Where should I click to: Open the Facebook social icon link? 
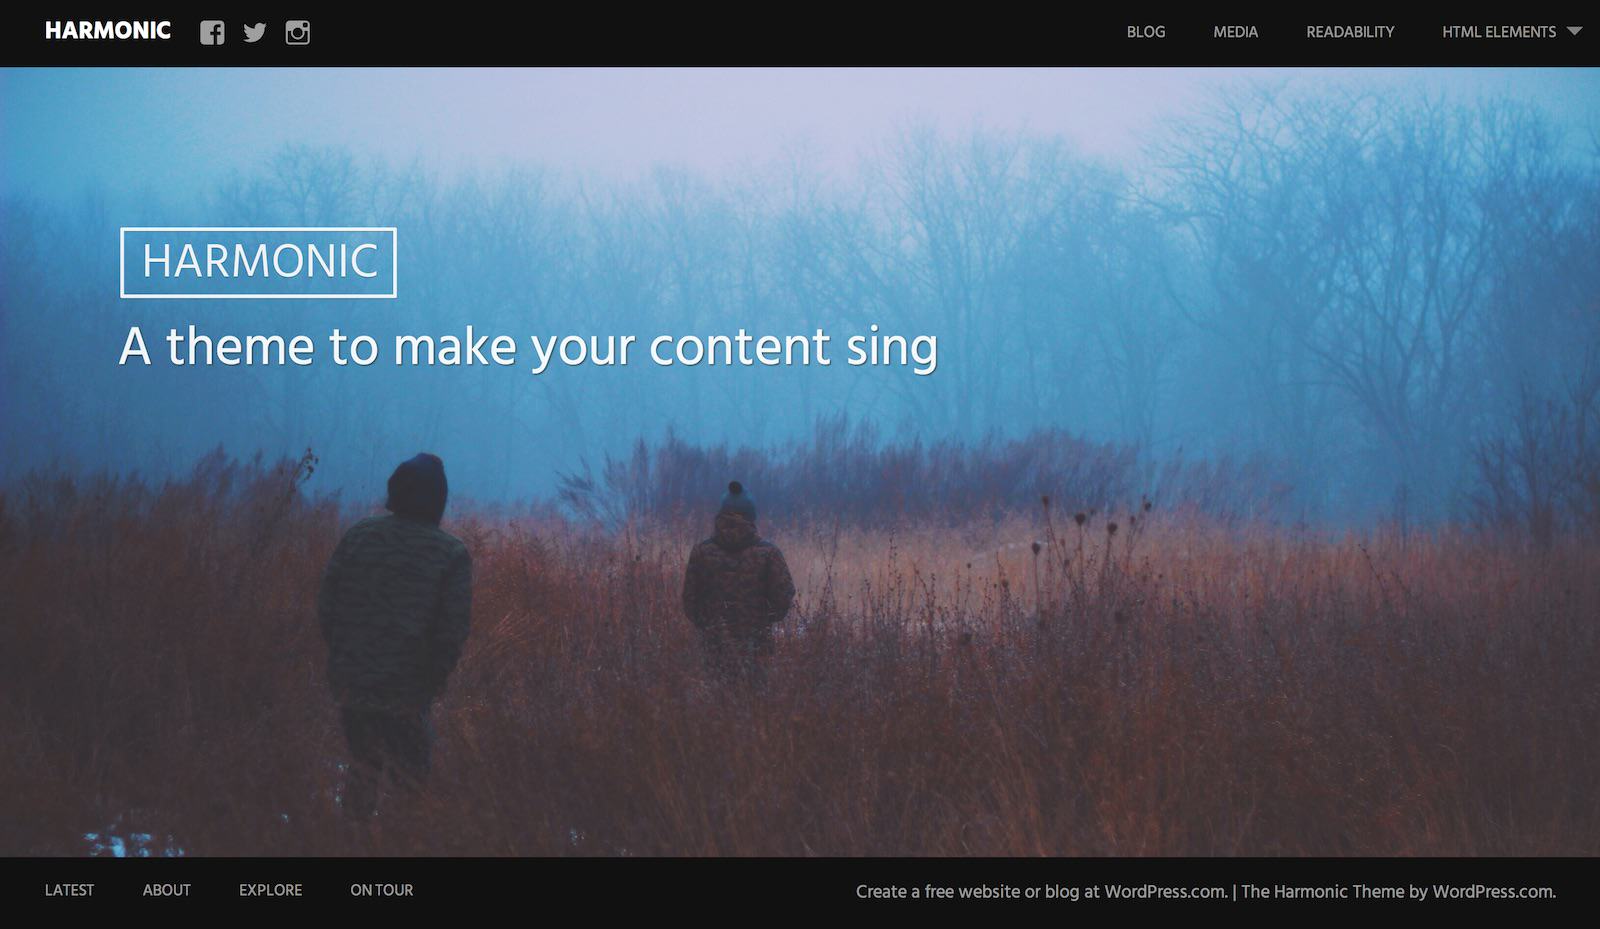pyautogui.click(x=212, y=33)
